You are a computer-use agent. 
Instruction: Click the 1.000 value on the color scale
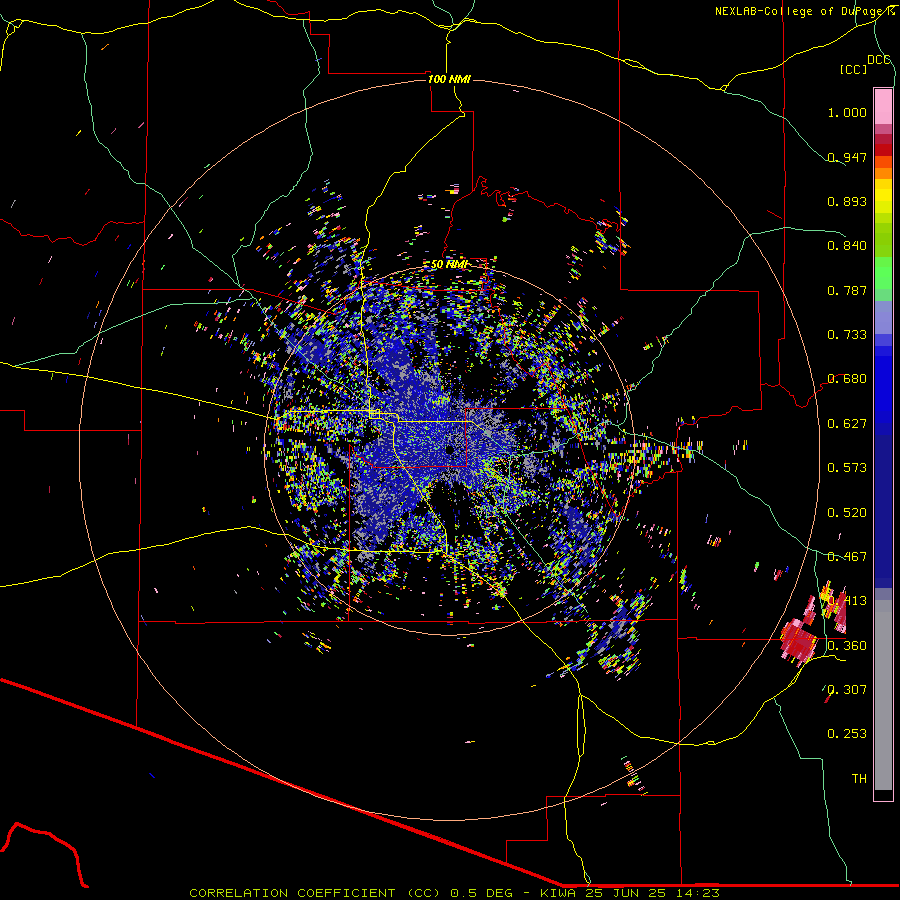847,112
